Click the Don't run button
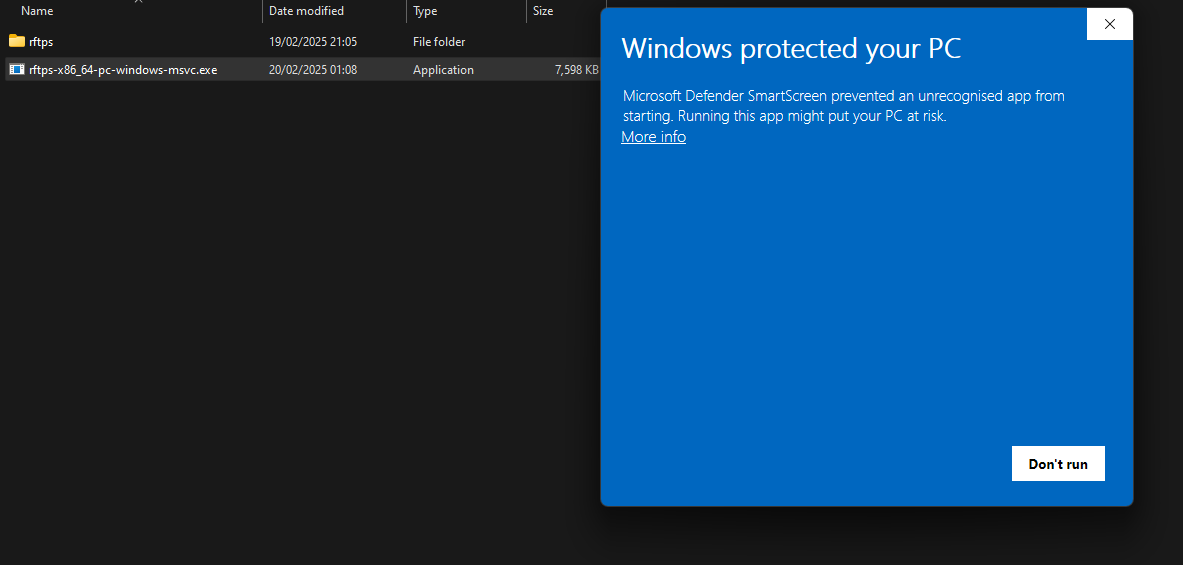The height and width of the screenshot is (565, 1183). 1058,464
